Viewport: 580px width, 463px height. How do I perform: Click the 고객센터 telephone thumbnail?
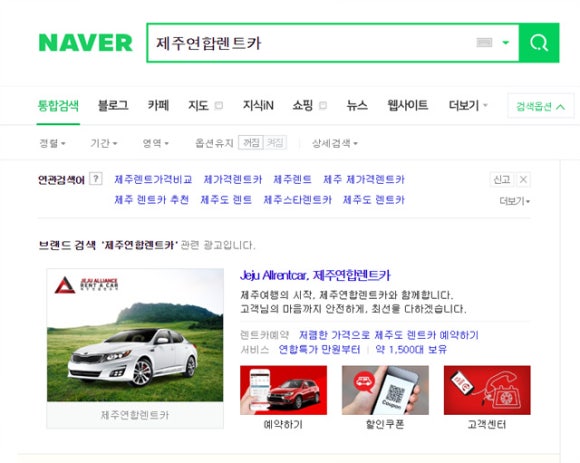tap(487, 390)
